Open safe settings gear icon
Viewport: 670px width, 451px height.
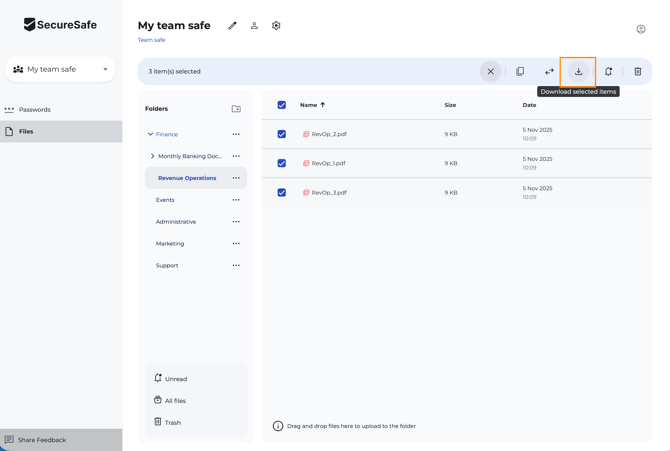point(276,26)
